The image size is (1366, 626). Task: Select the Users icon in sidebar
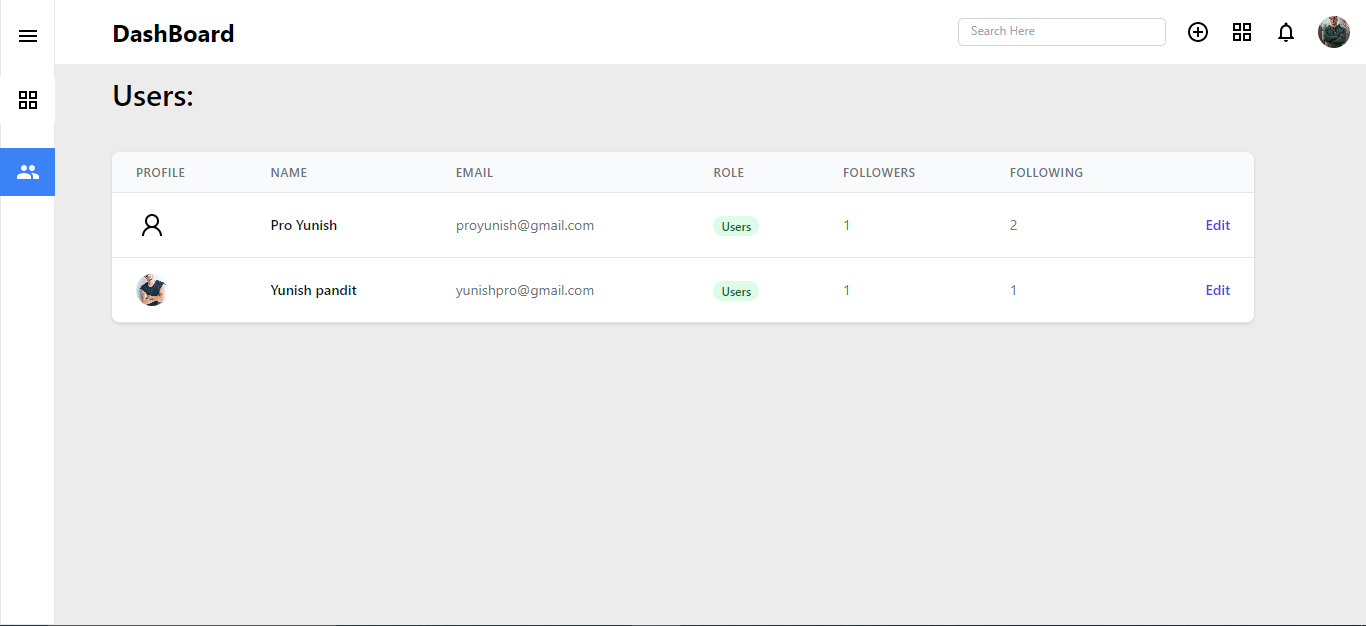[27, 171]
